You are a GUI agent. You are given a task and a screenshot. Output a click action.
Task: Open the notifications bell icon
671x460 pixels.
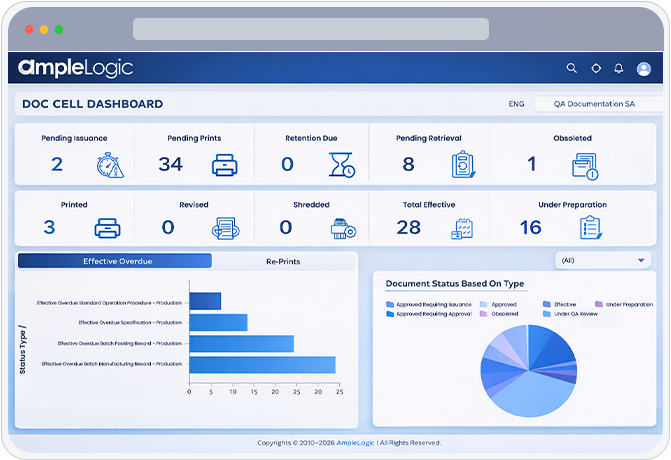click(619, 68)
